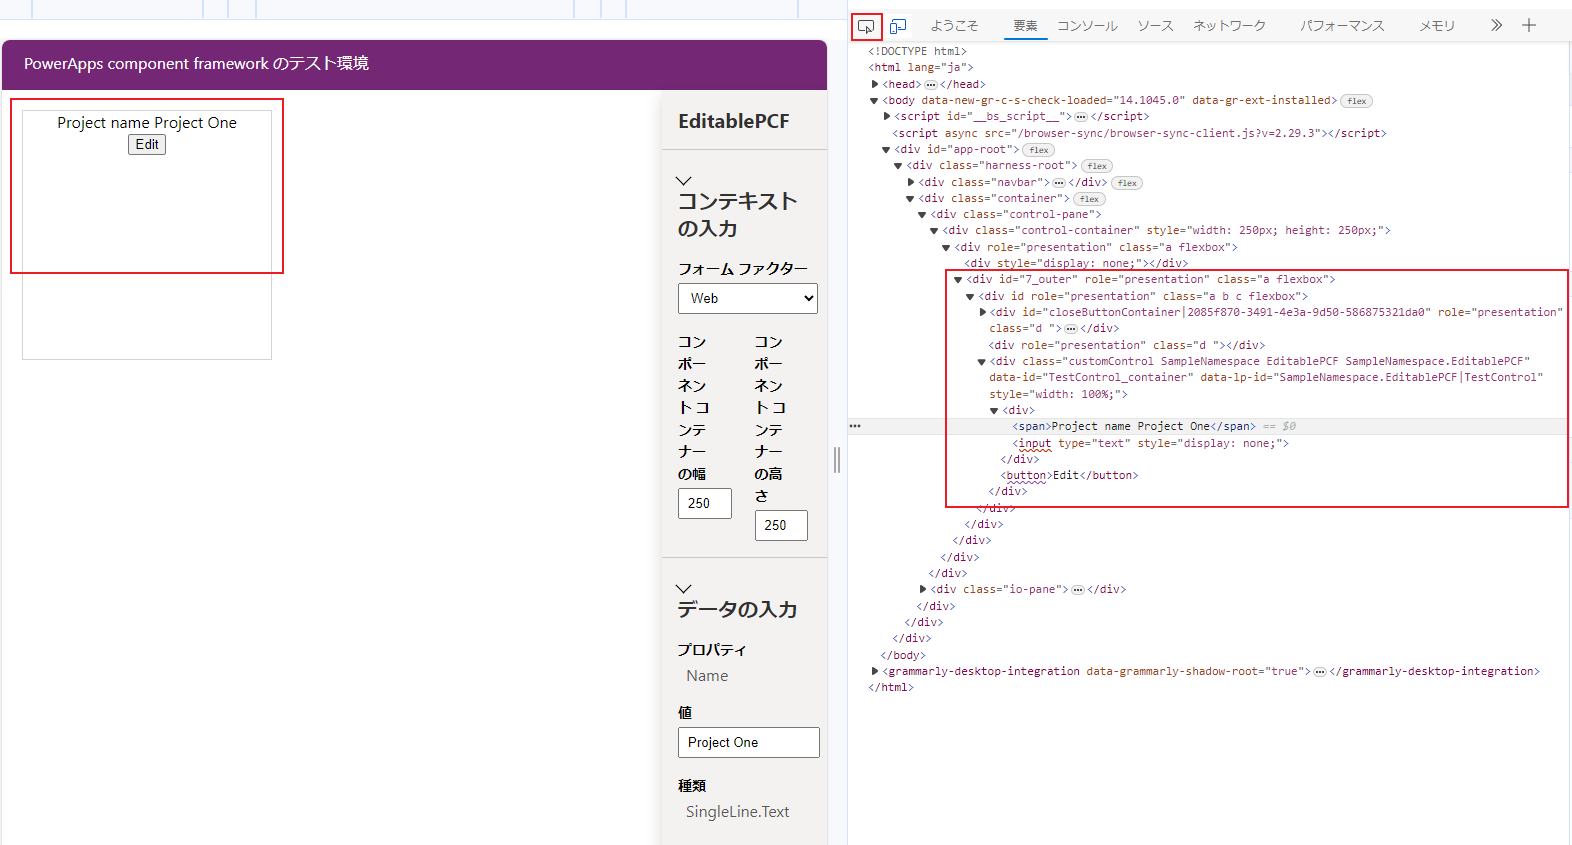Click the flex badge after the navbar div
The width and height of the screenshot is (1572, 845).
(x=1127, y=183)
